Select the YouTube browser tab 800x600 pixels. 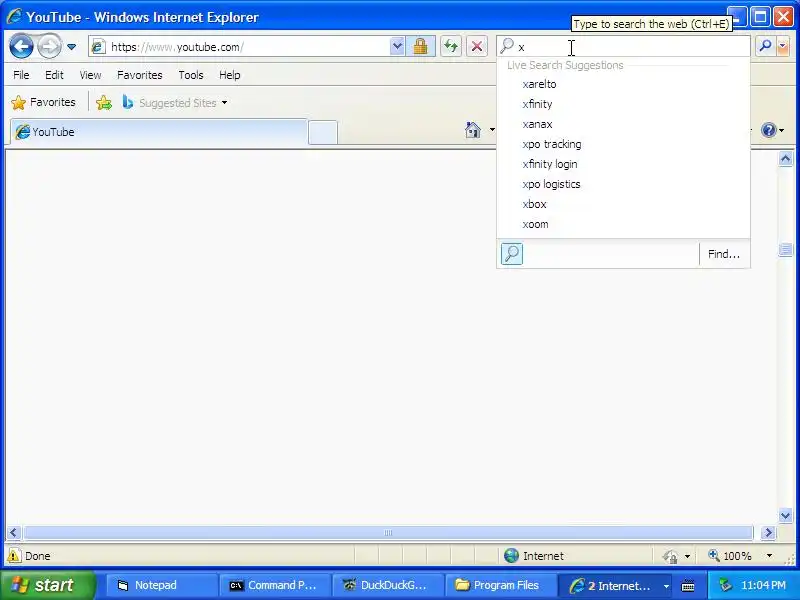click(160, 132)
